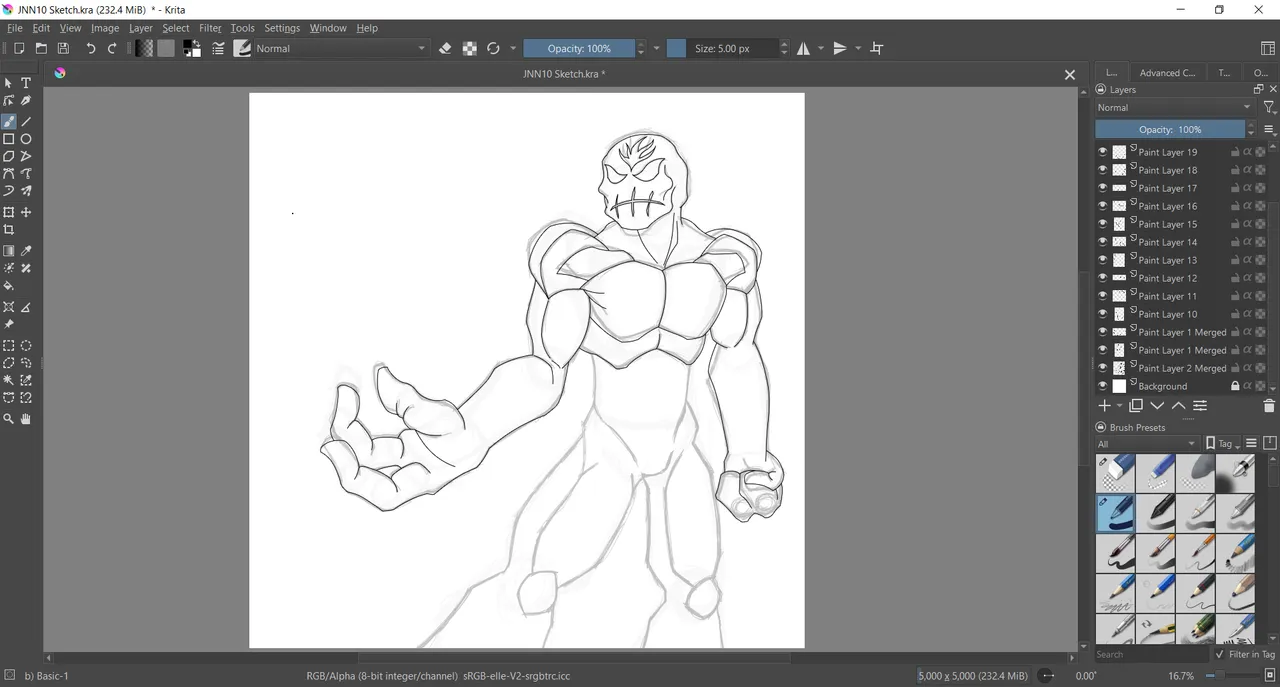Click the brush Opacity 100% slider
1280x687 pixels.
click(x=579, y=48)
